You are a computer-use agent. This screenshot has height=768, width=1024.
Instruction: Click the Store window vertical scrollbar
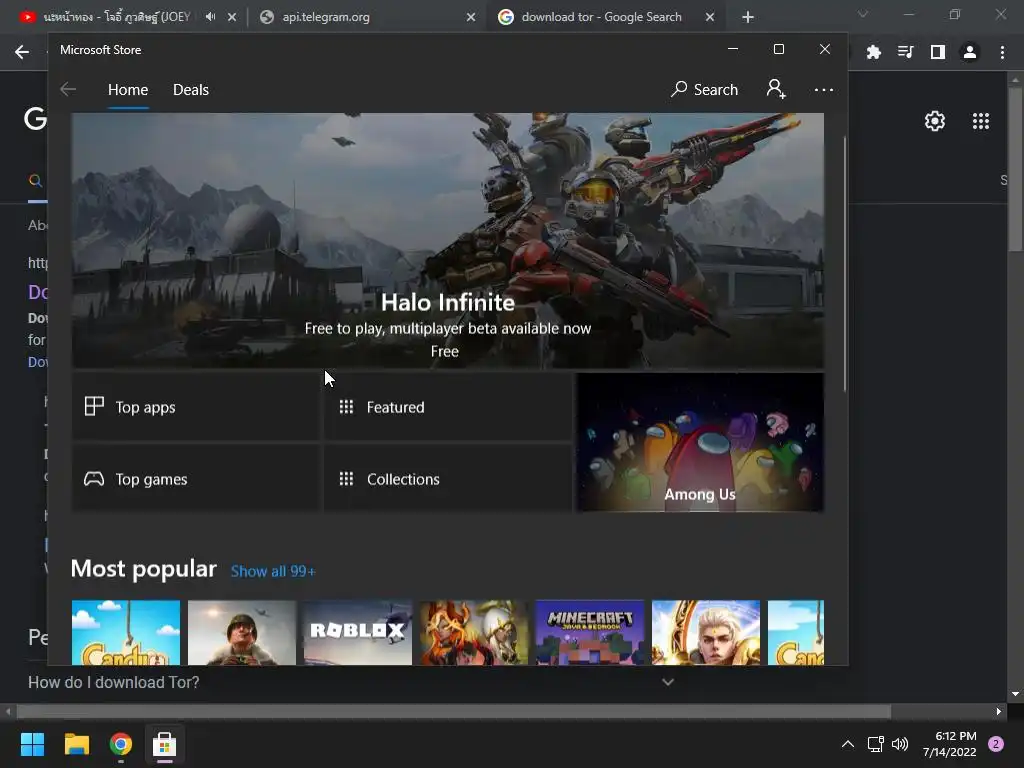[x=844, y=264]
